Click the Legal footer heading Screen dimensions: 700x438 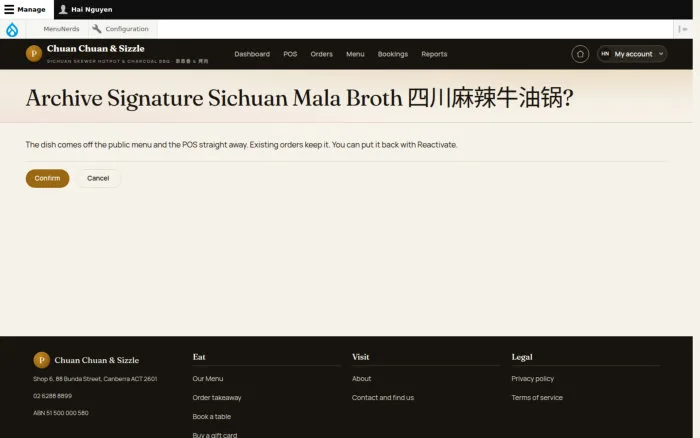pos(522,357)
